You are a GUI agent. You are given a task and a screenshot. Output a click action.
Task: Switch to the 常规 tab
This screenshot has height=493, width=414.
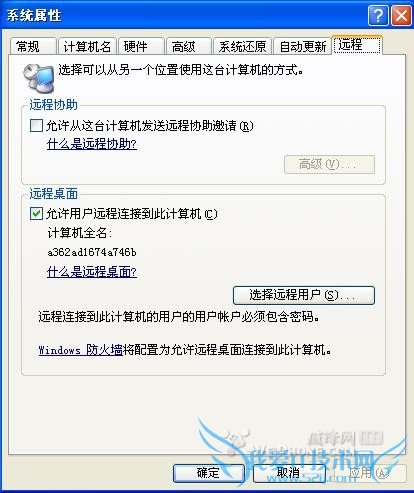point(33,46)
